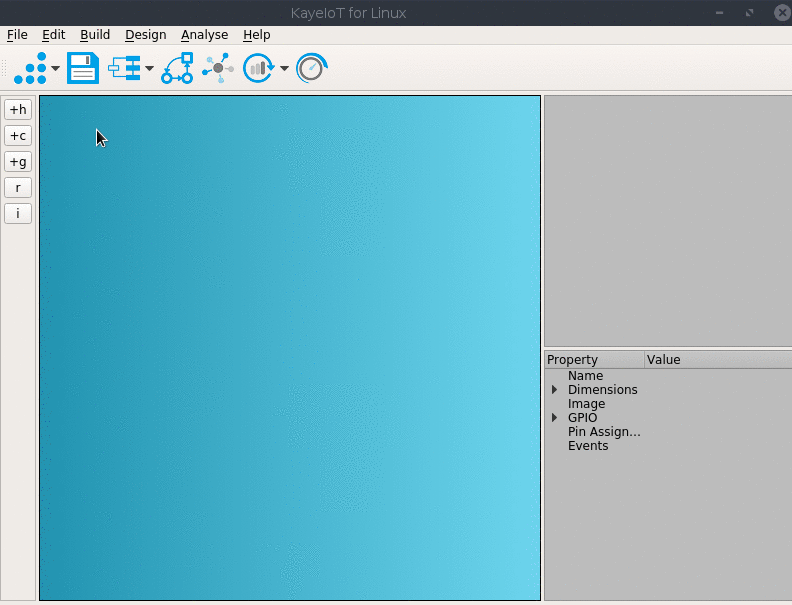Open the File menu
This screenshot has width=792, height=605.
click(x=17, y=35)
